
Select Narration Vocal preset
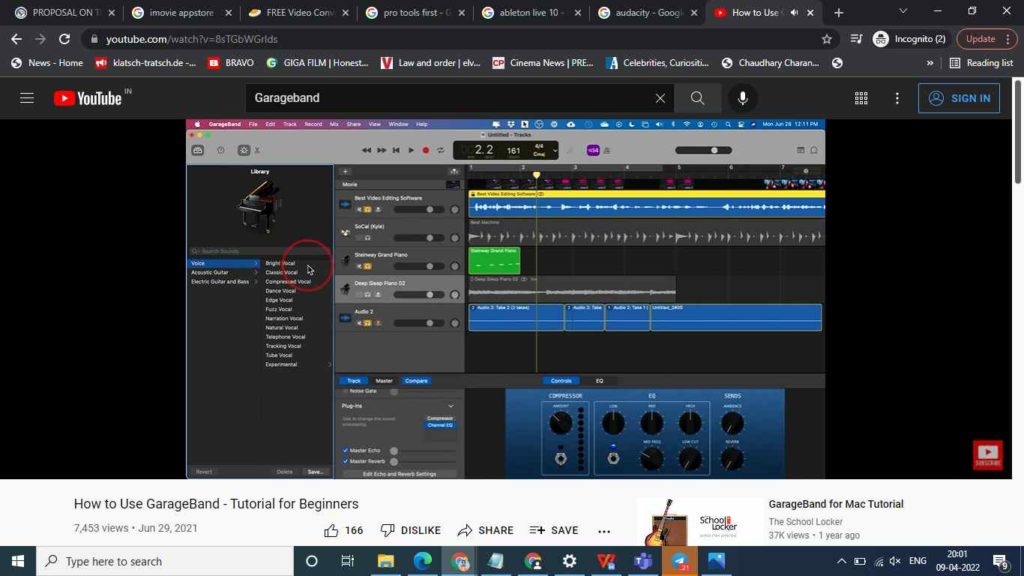(284, 319)
